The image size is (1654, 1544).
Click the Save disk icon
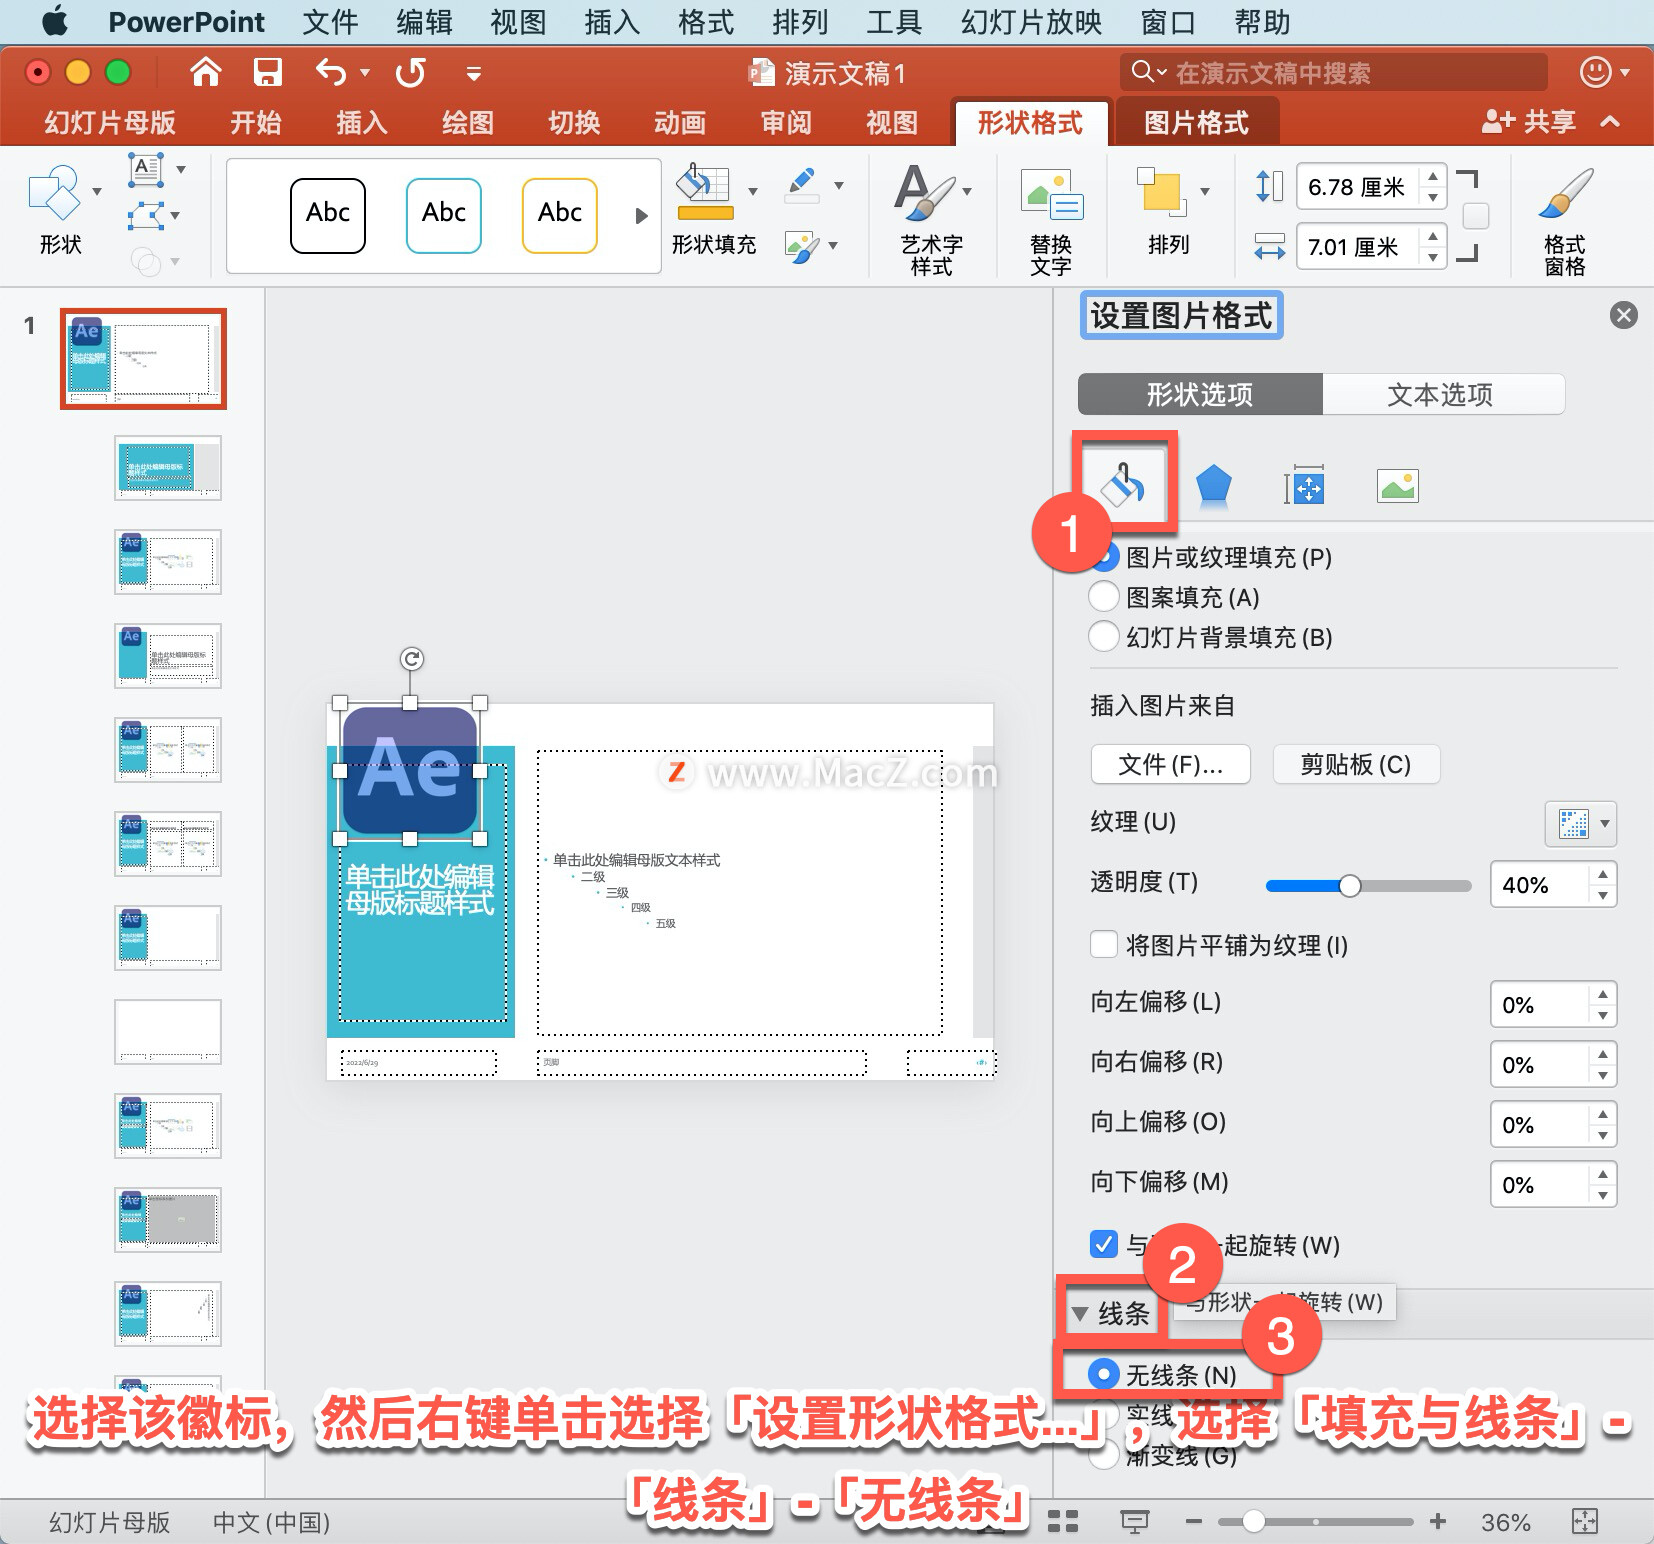(267, 72)
